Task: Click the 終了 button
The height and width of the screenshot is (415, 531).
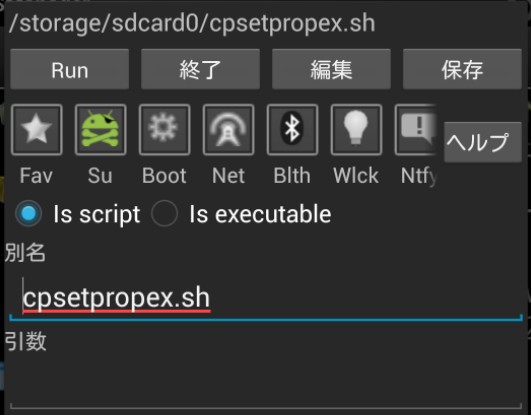Action: pyautogui.click(x=200, y=69)
